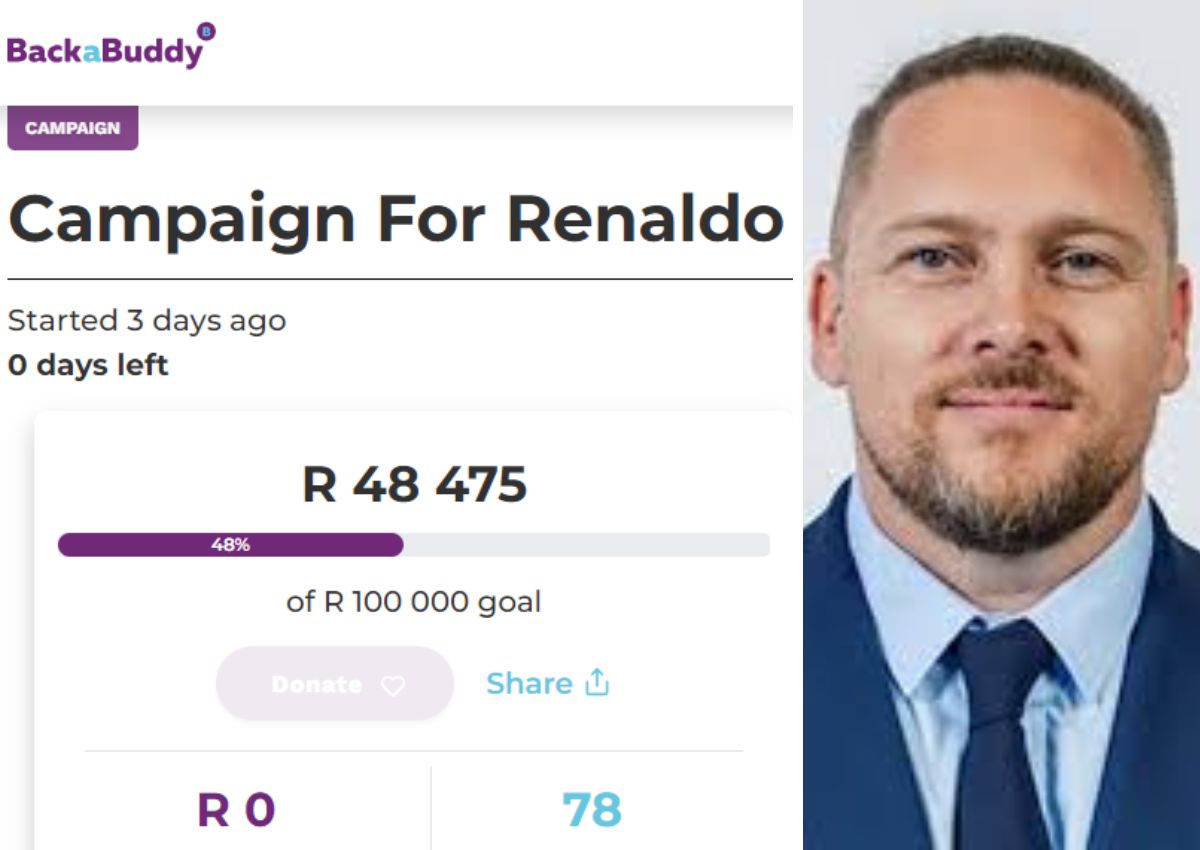This screenshot has height=850, width=1200.
Task: Click the 0 days left label
Action: click(x=88, y=365)
